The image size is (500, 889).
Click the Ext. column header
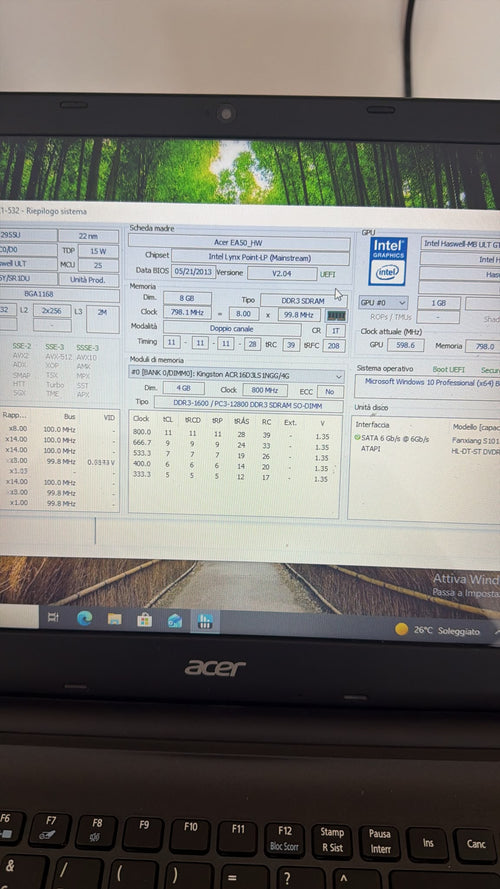pos(290,422)
